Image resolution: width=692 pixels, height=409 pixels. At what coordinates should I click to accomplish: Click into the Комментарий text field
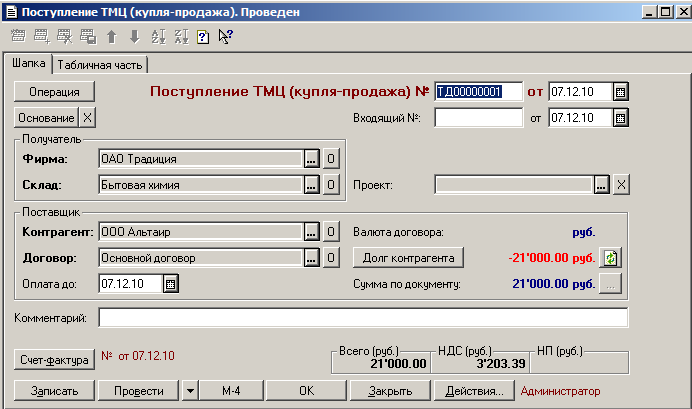coord(362,318)
